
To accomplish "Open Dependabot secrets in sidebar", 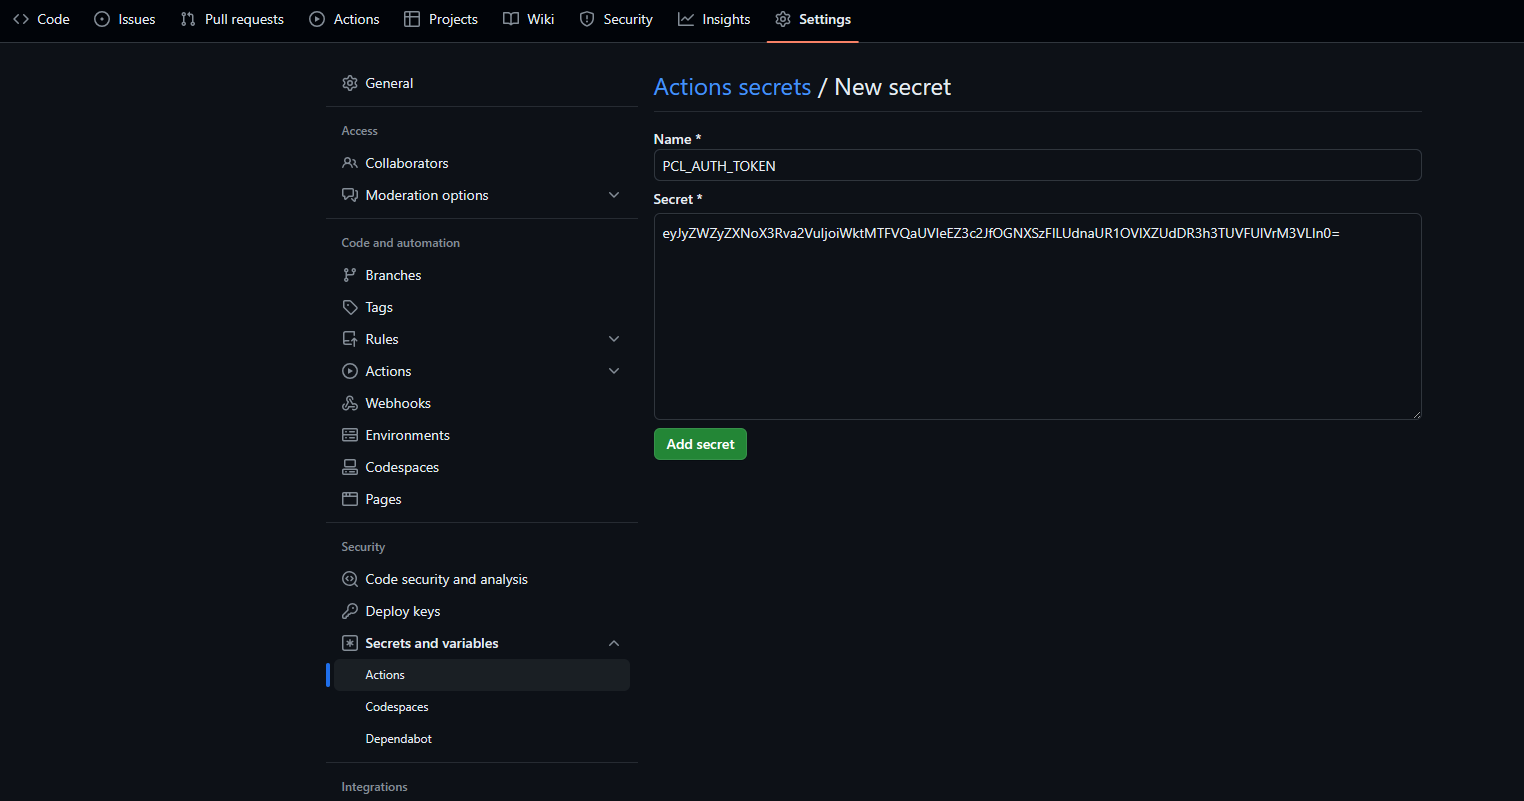I will pyautogui.click(x=398, y=739).
